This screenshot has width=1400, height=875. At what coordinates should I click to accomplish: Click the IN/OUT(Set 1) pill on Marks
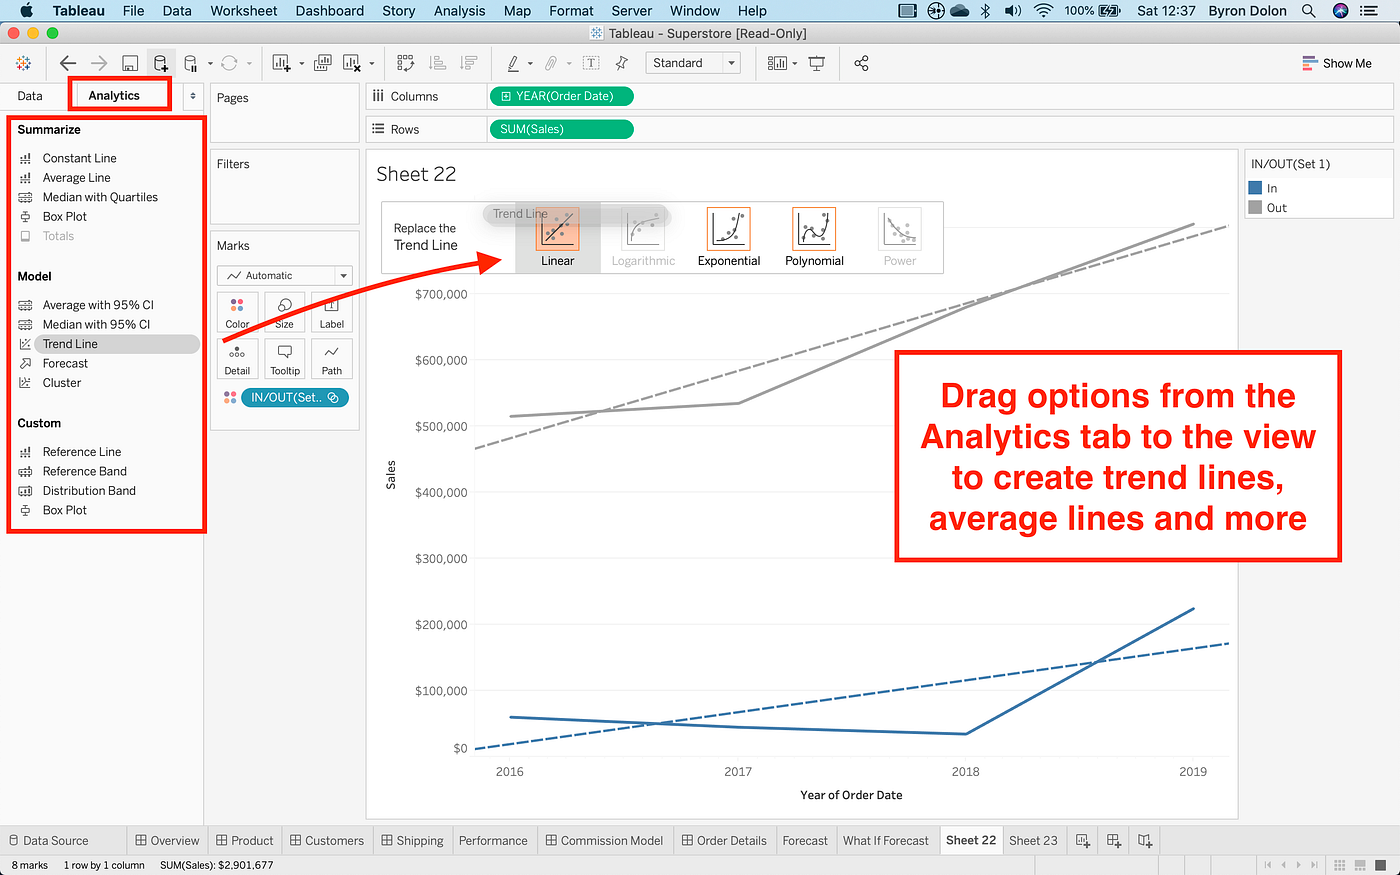point(295,397)
